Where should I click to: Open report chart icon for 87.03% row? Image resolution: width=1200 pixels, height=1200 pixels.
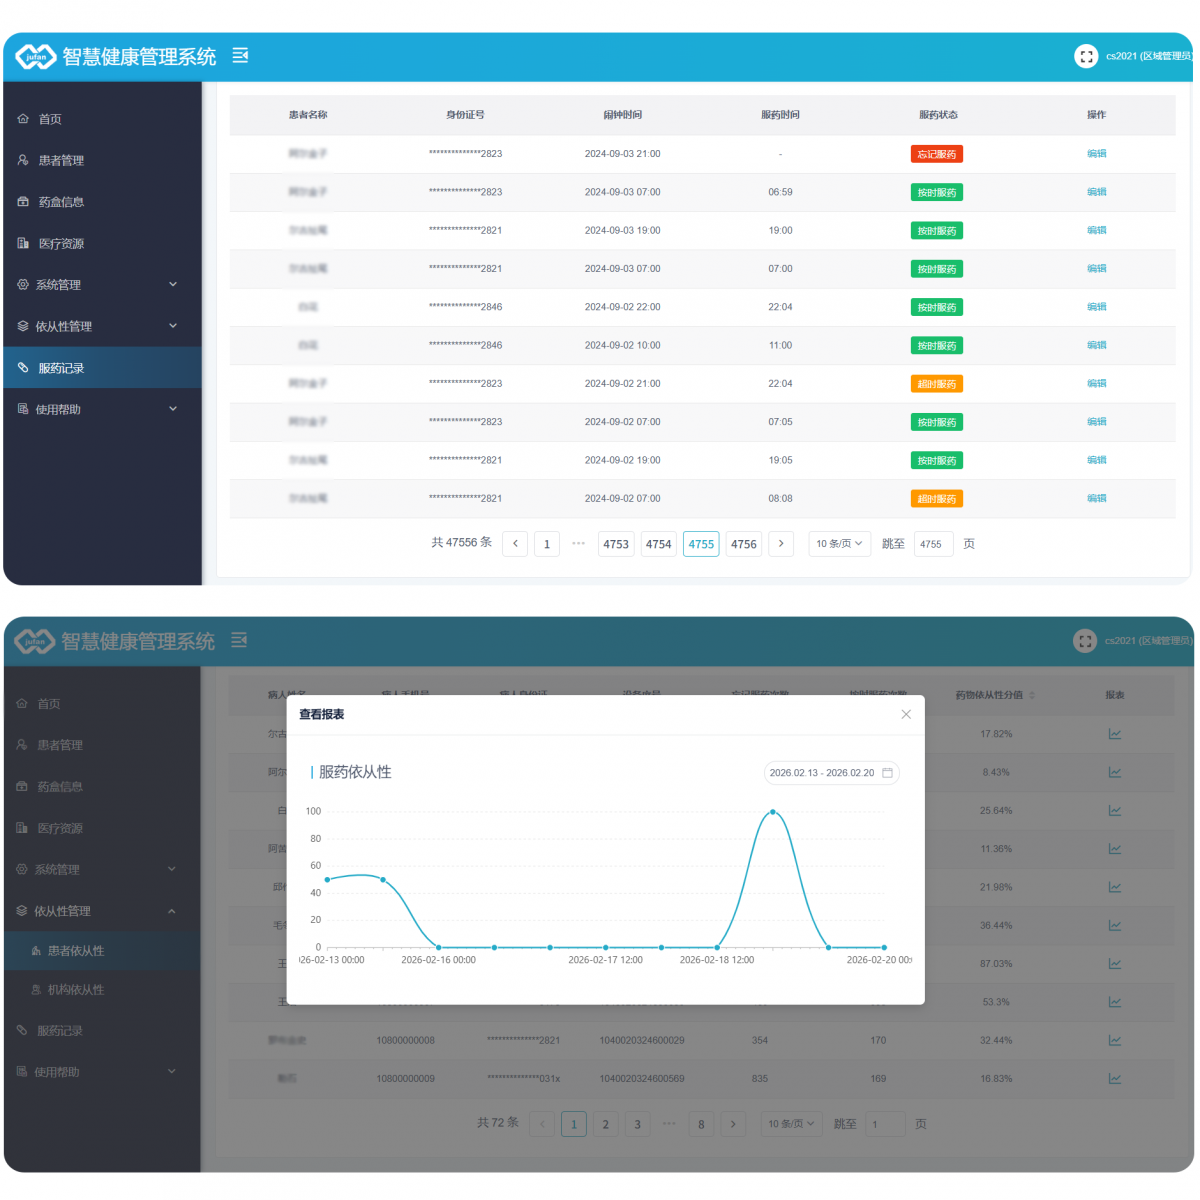click(x=1115, y=964)
